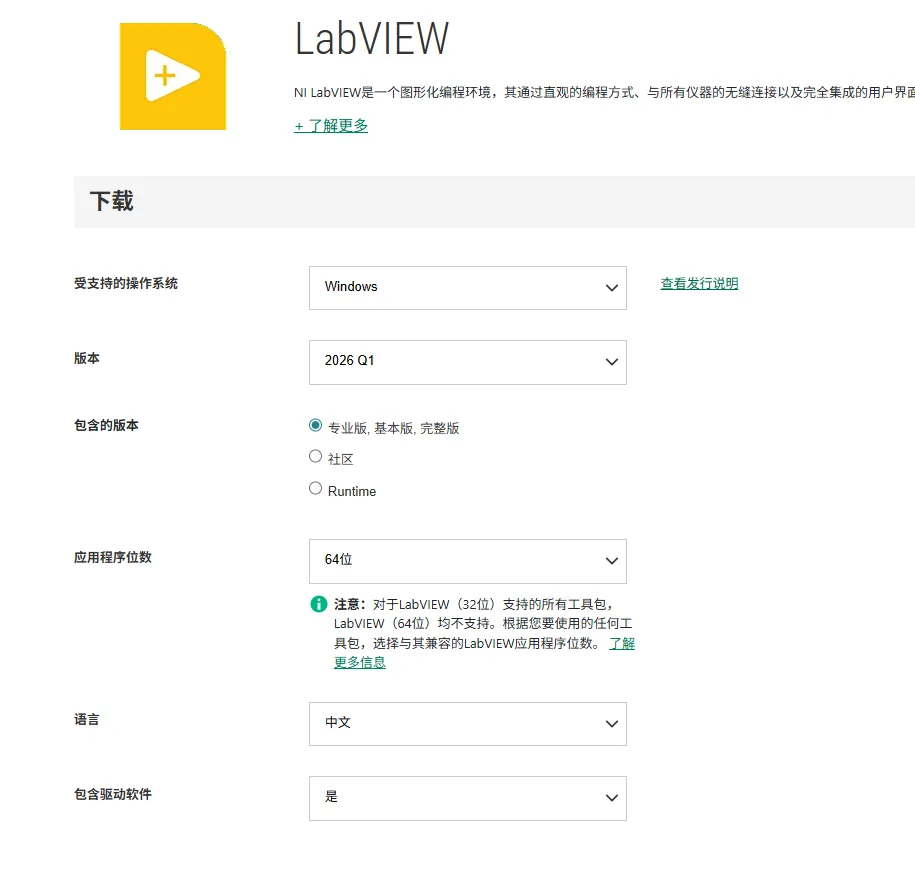This screenshot has height=893, width=915.
Task: Open the 包含驱动软件 dropdown showing 是
Action: point(467,798)
